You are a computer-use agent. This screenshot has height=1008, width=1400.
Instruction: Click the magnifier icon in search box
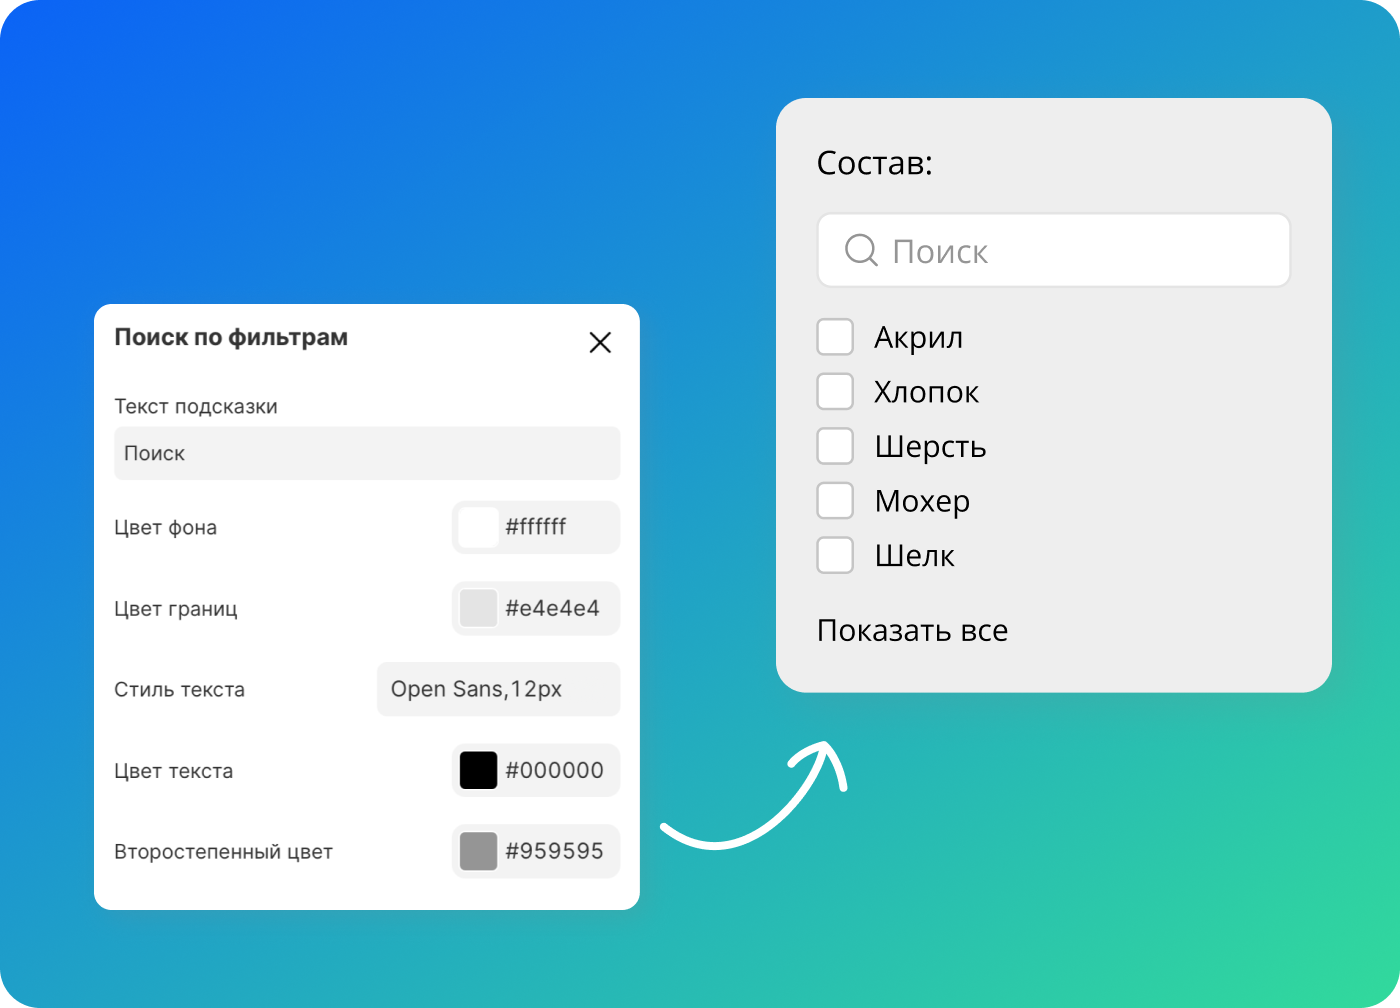click(860, 250)
